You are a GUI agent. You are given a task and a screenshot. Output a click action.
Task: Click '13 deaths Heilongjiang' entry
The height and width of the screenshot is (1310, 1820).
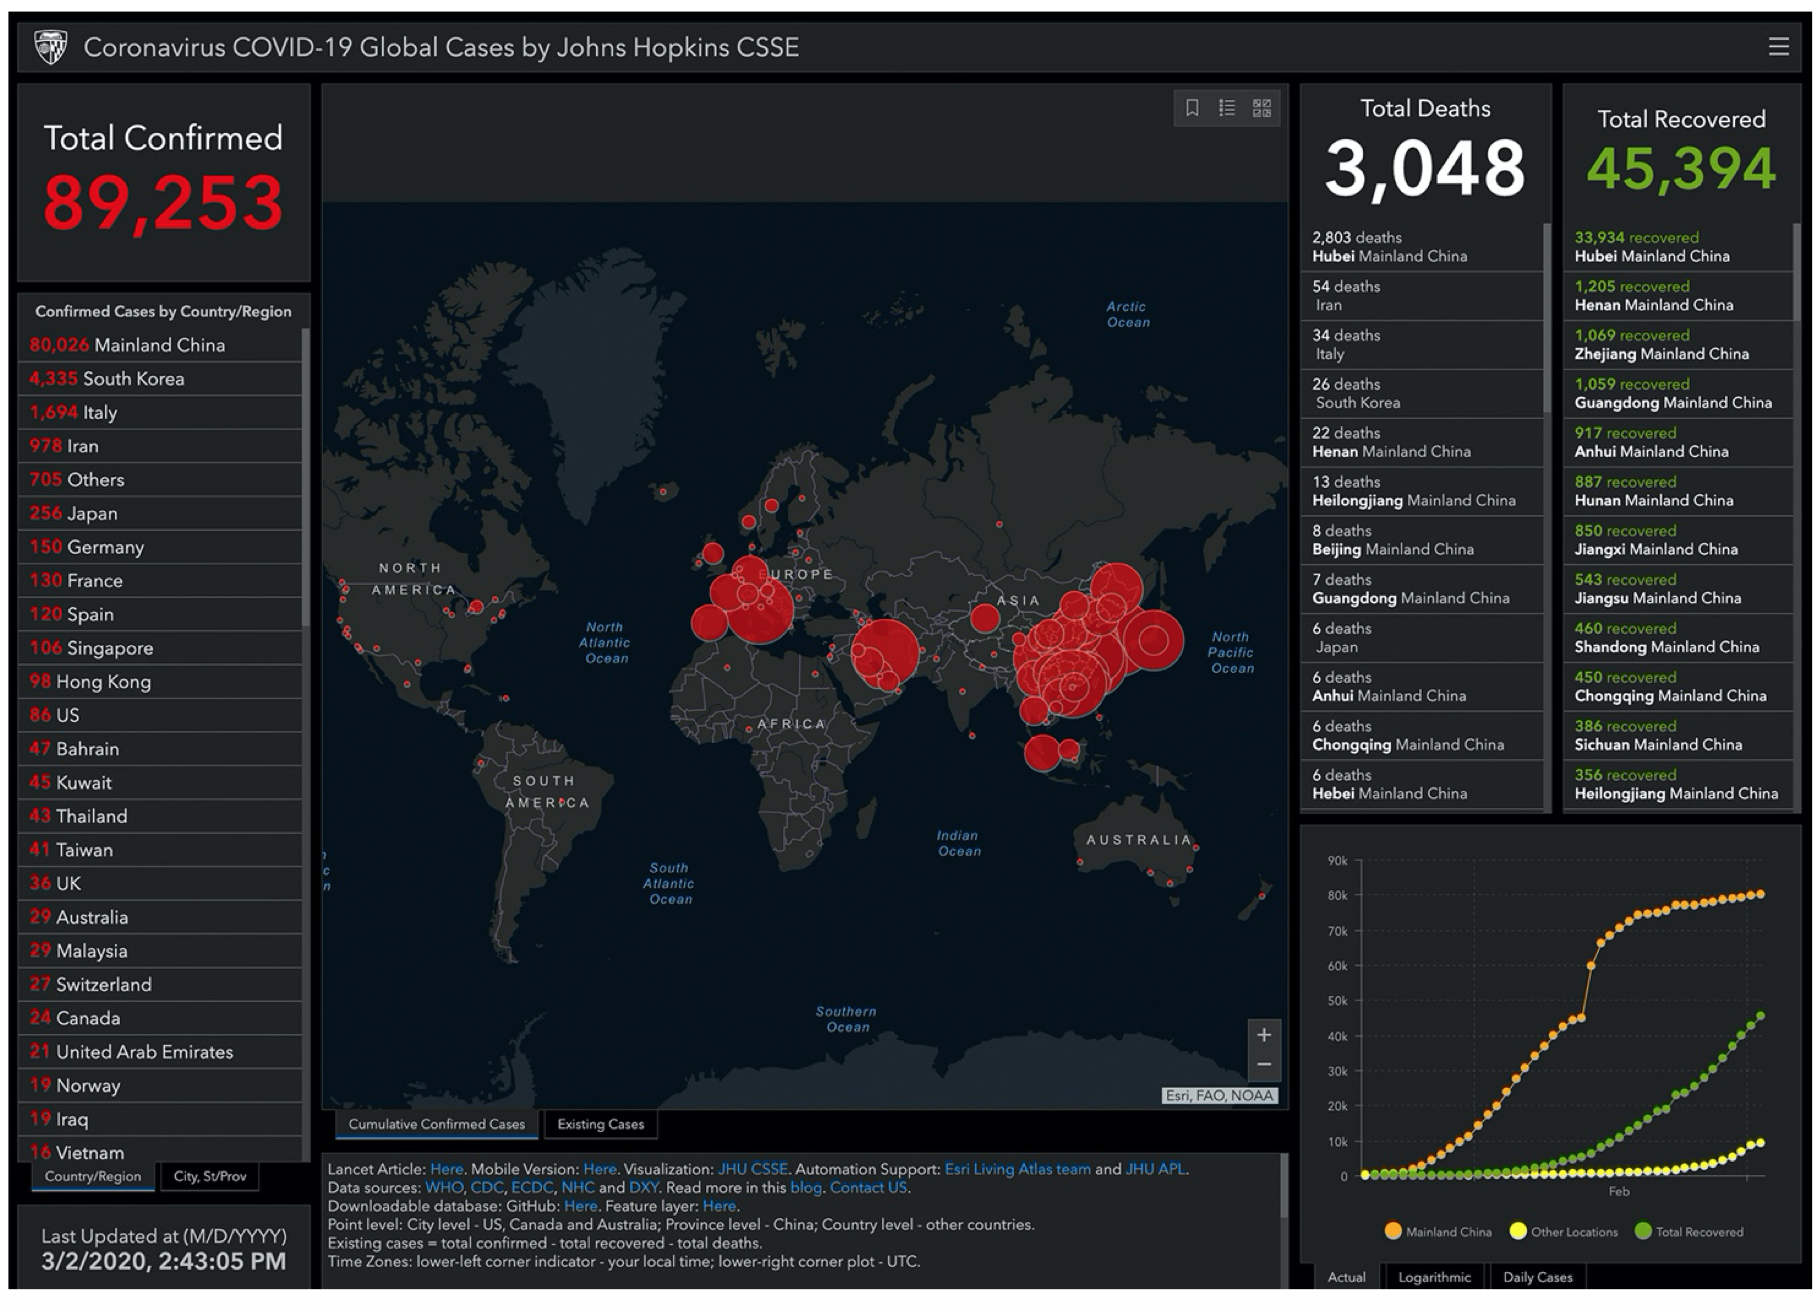(x=1421, y=491)
